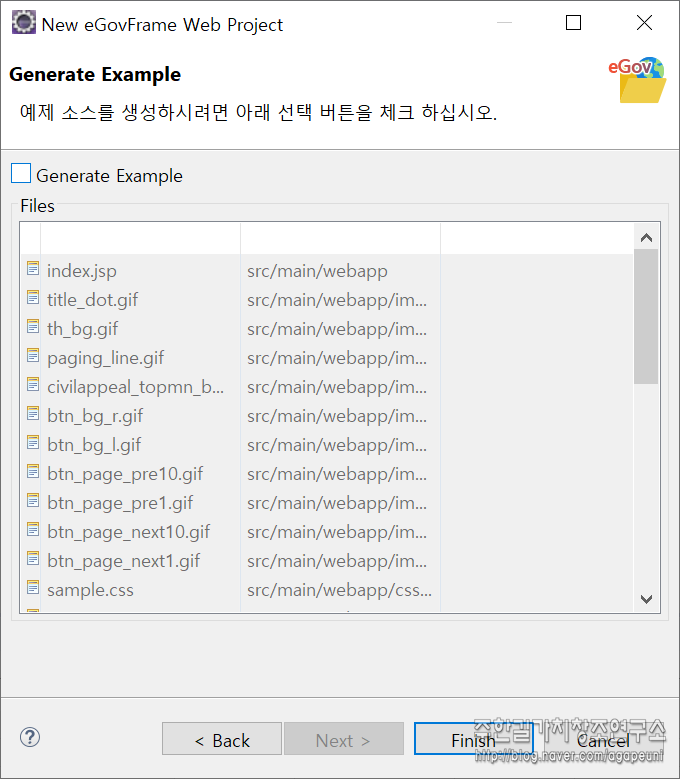The width and height of the screenshot is (680, 779).
Task: Click the file icon beside civilappeal_topmn_b...
Action: pos(33,385)
